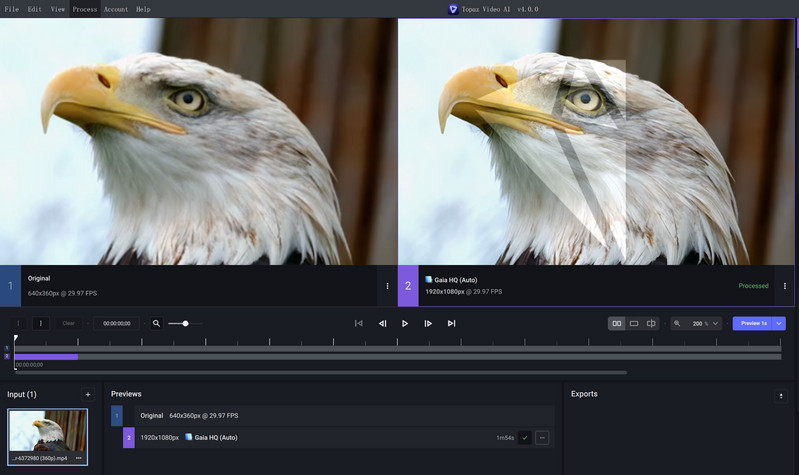Click the Clear trim button
This screenshot has width=799, height=475.
point(68,323)
